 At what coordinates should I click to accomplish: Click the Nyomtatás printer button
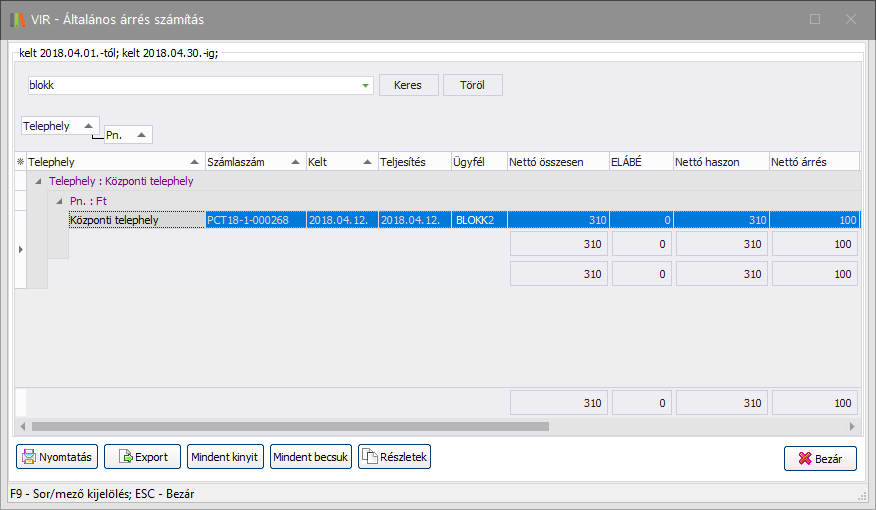point(55,457)
